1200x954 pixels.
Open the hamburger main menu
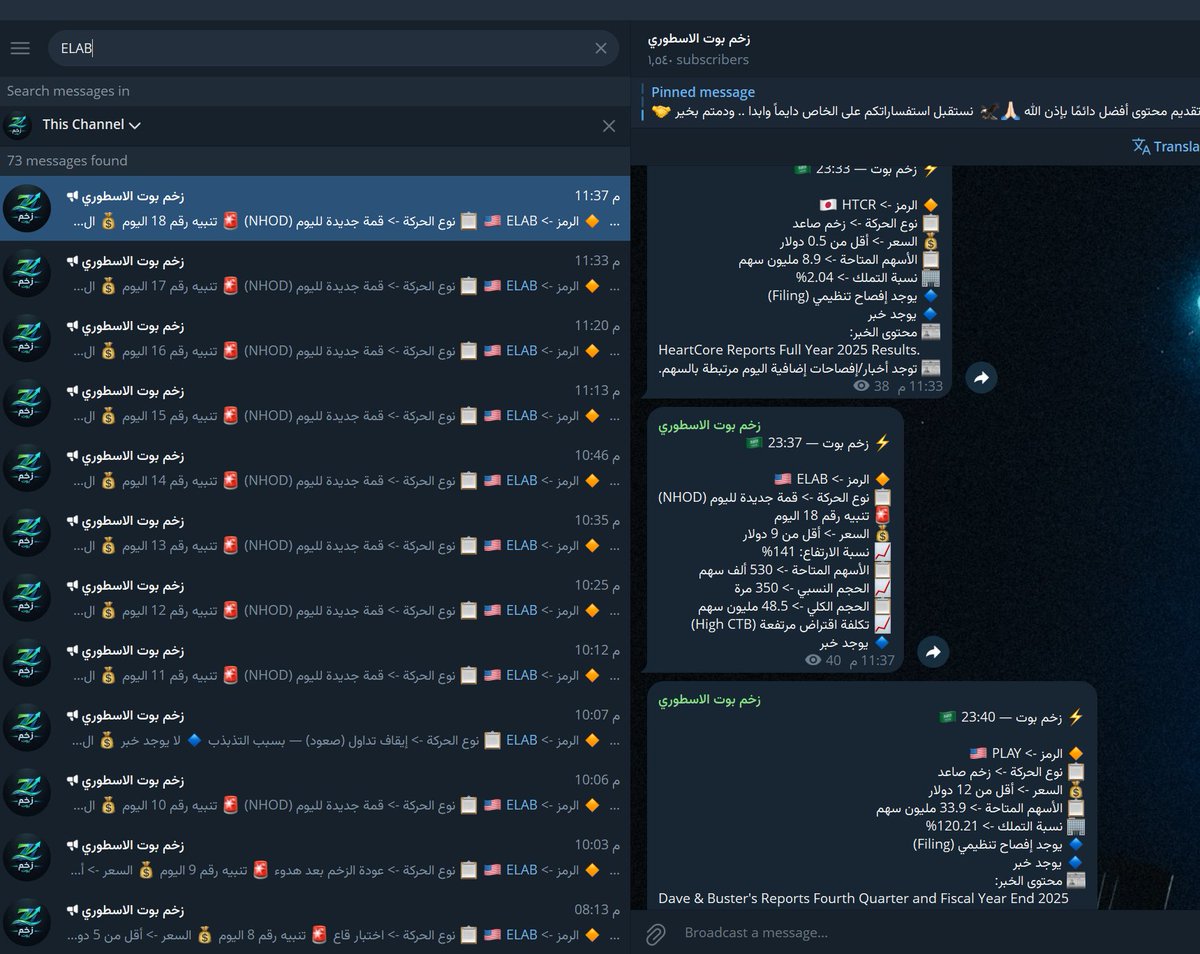(x=20, y=48)
